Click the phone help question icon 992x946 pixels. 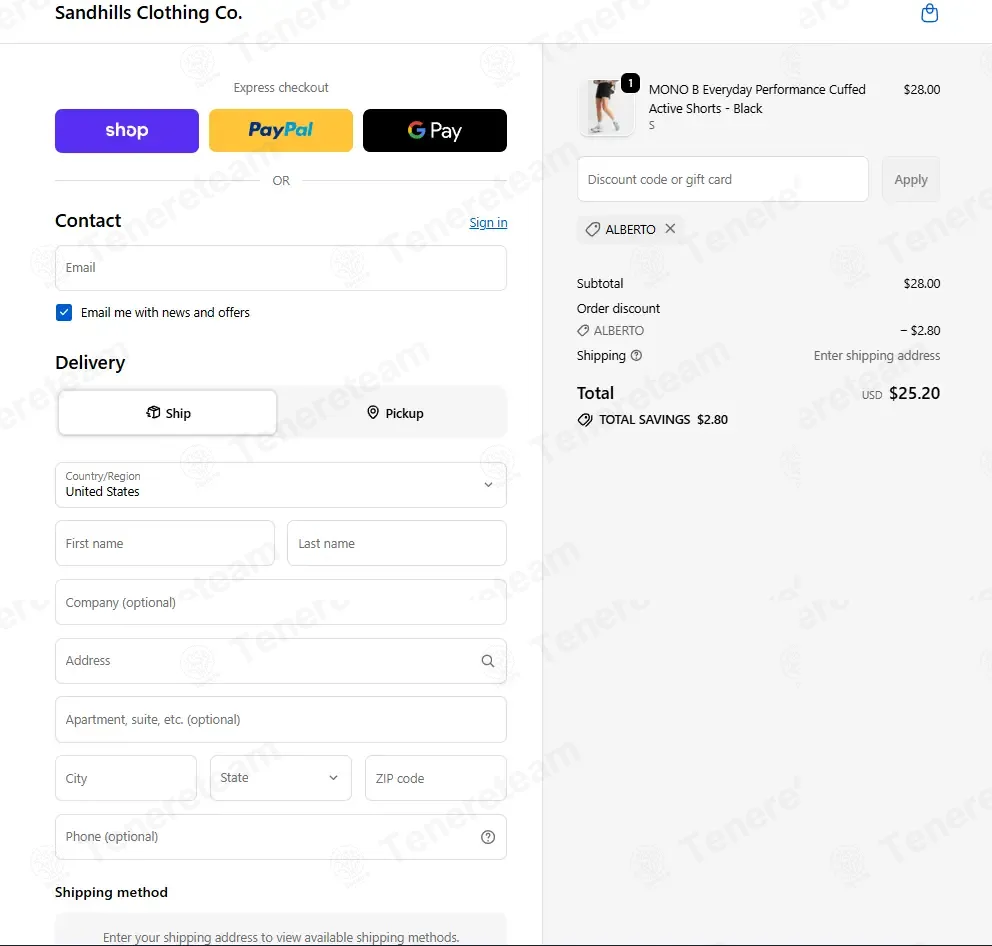[x=488, y=837]
